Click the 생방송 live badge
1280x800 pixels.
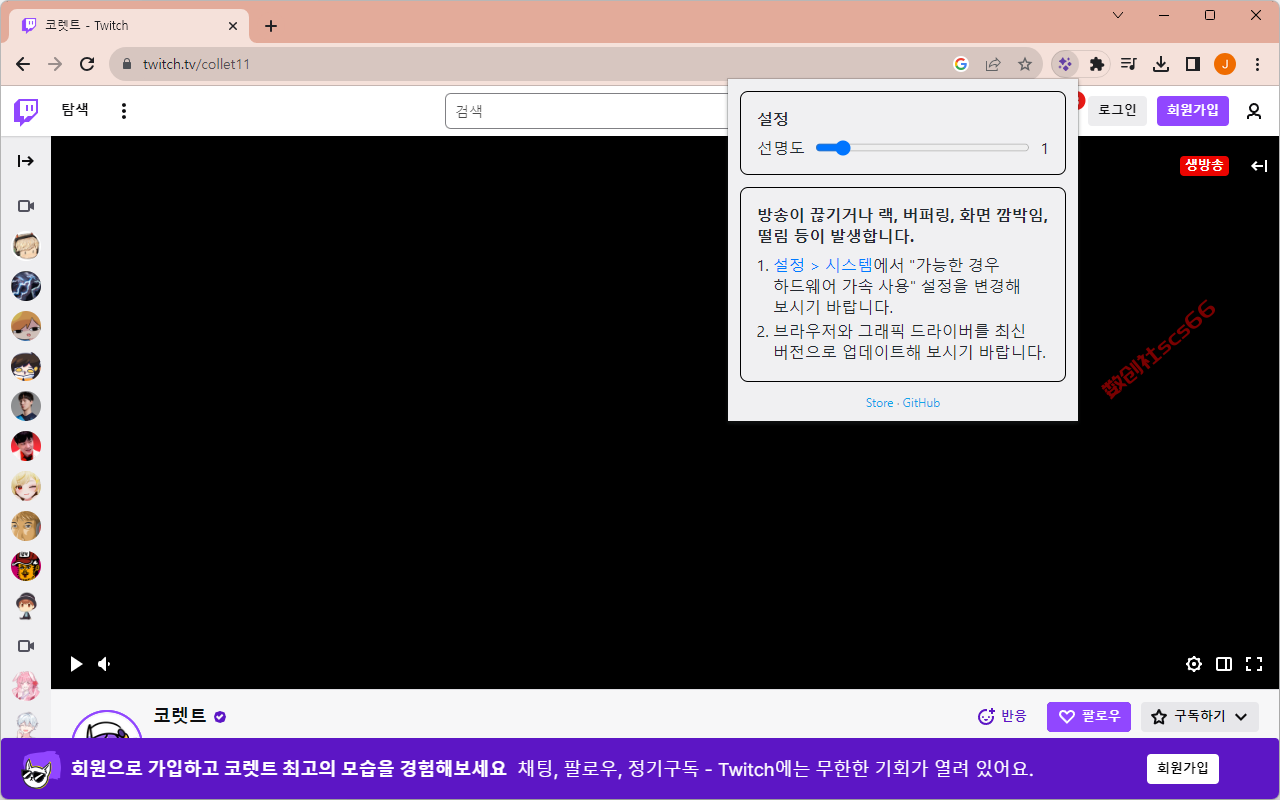(x=1204, y=166)
